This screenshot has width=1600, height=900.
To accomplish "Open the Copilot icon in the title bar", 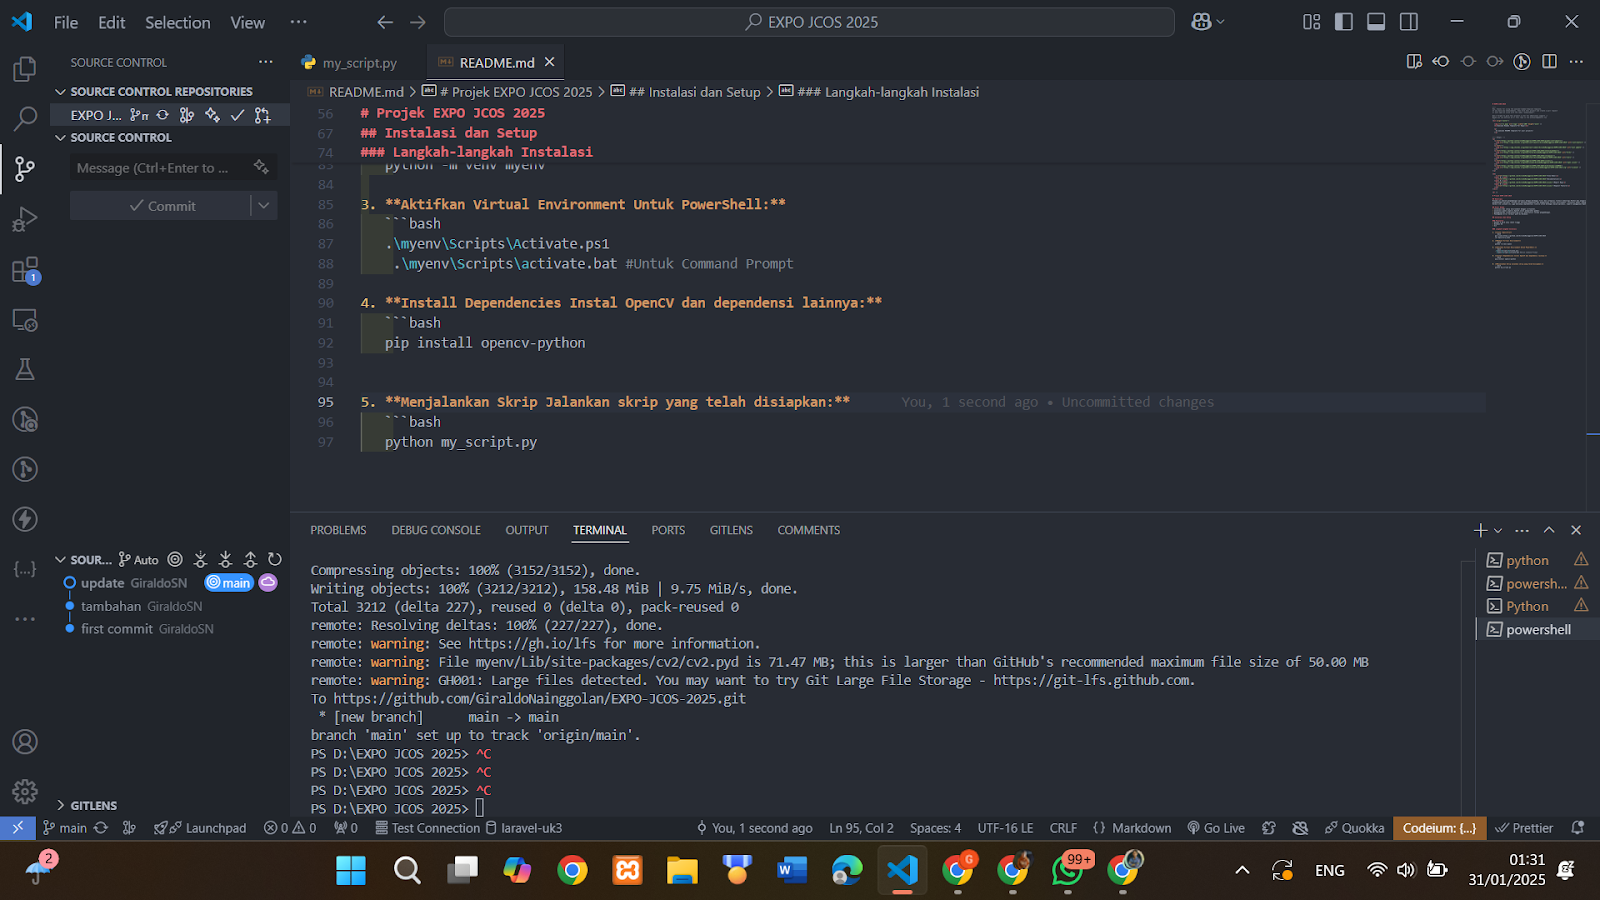I will pos(1201,22).
